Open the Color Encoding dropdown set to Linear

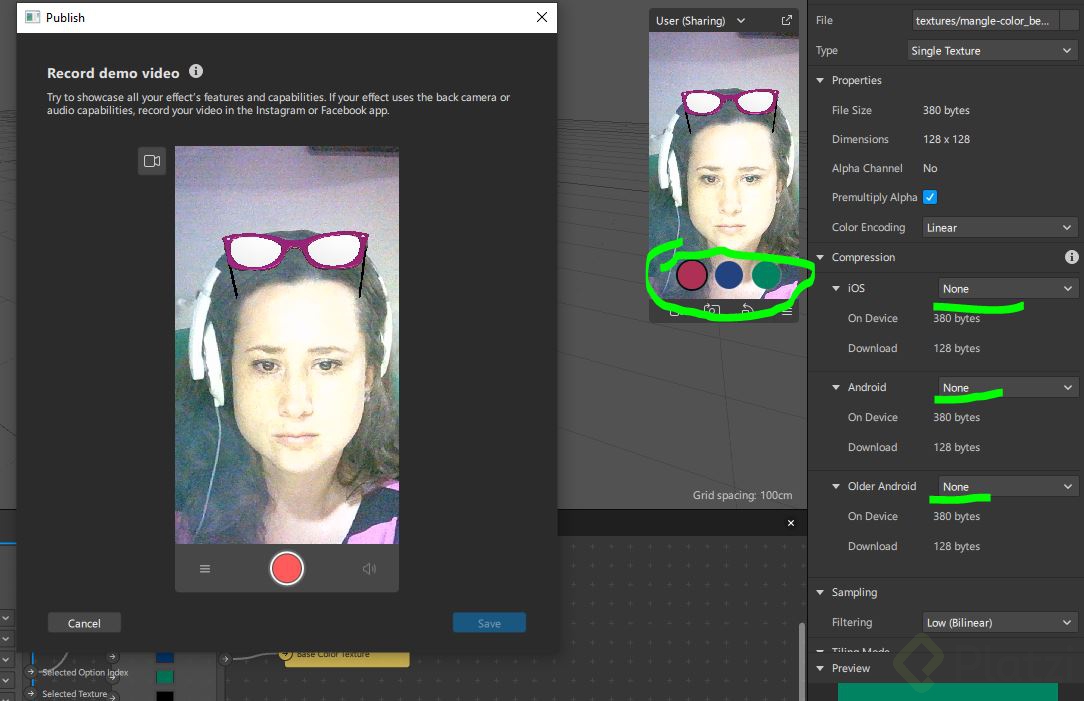pos(999,227)
